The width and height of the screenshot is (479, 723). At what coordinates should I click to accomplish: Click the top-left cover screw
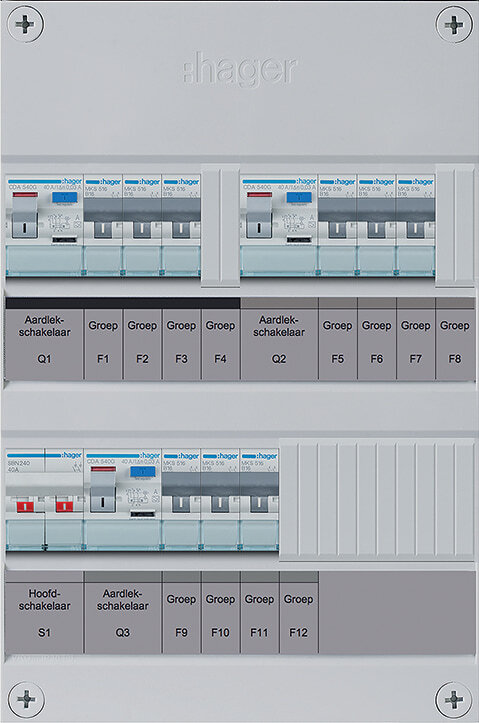25,24
